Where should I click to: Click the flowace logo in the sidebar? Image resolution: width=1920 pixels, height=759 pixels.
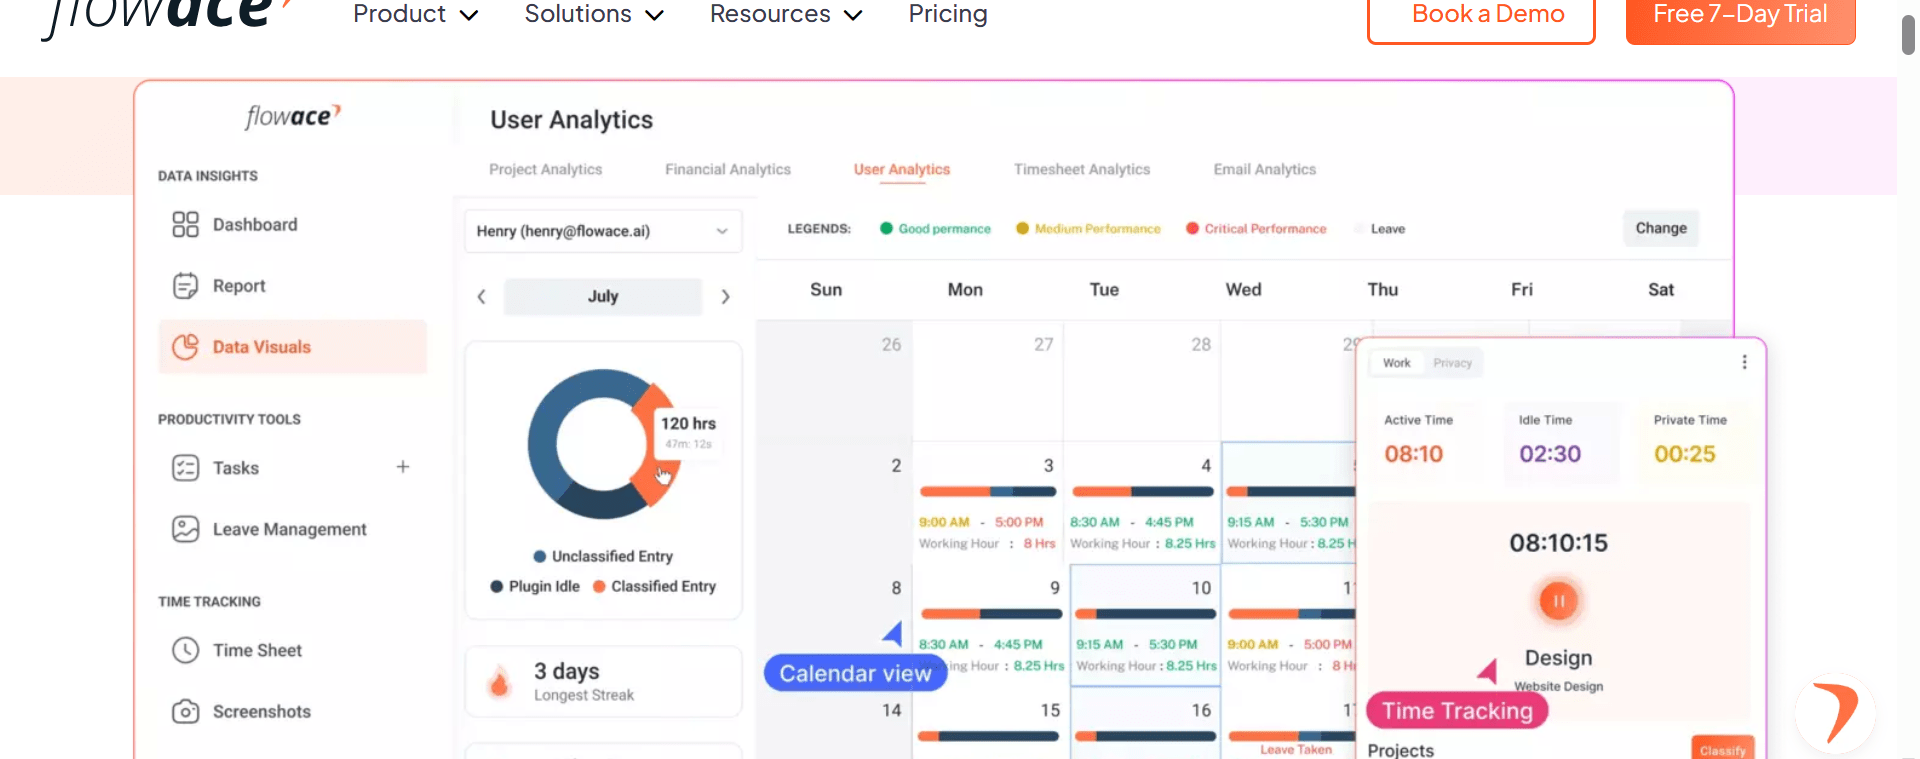coord(293,117)
